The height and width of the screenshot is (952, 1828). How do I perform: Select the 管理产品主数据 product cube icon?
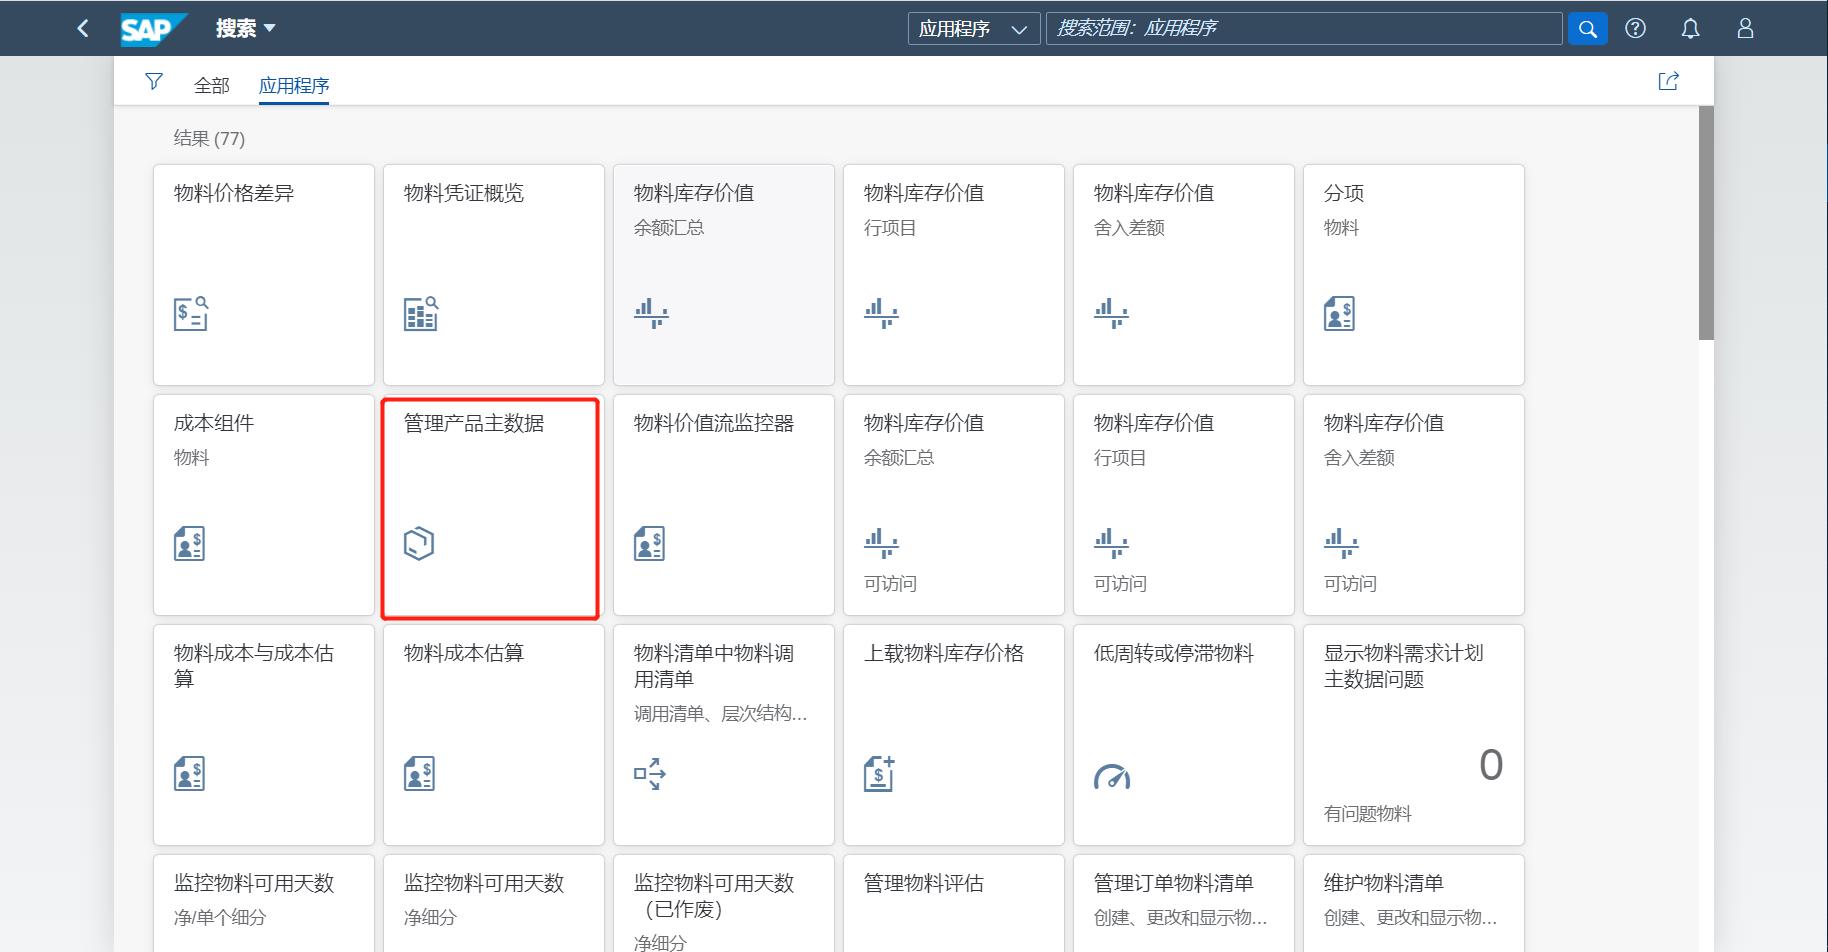[419, 543]
